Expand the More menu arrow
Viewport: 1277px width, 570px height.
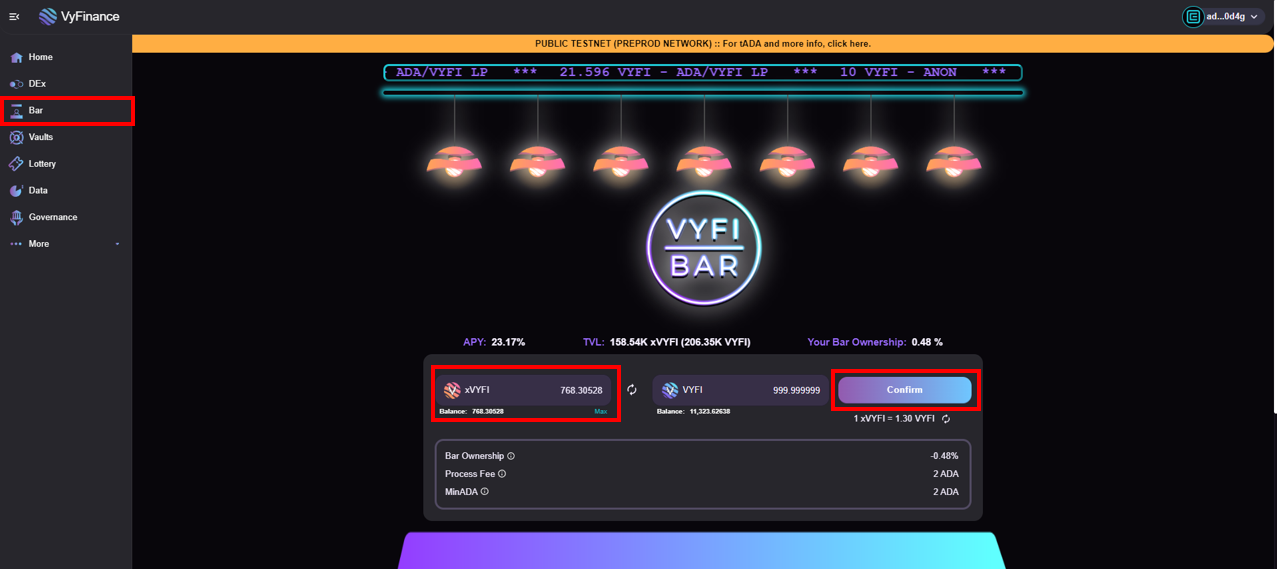(x=117, y=244)
